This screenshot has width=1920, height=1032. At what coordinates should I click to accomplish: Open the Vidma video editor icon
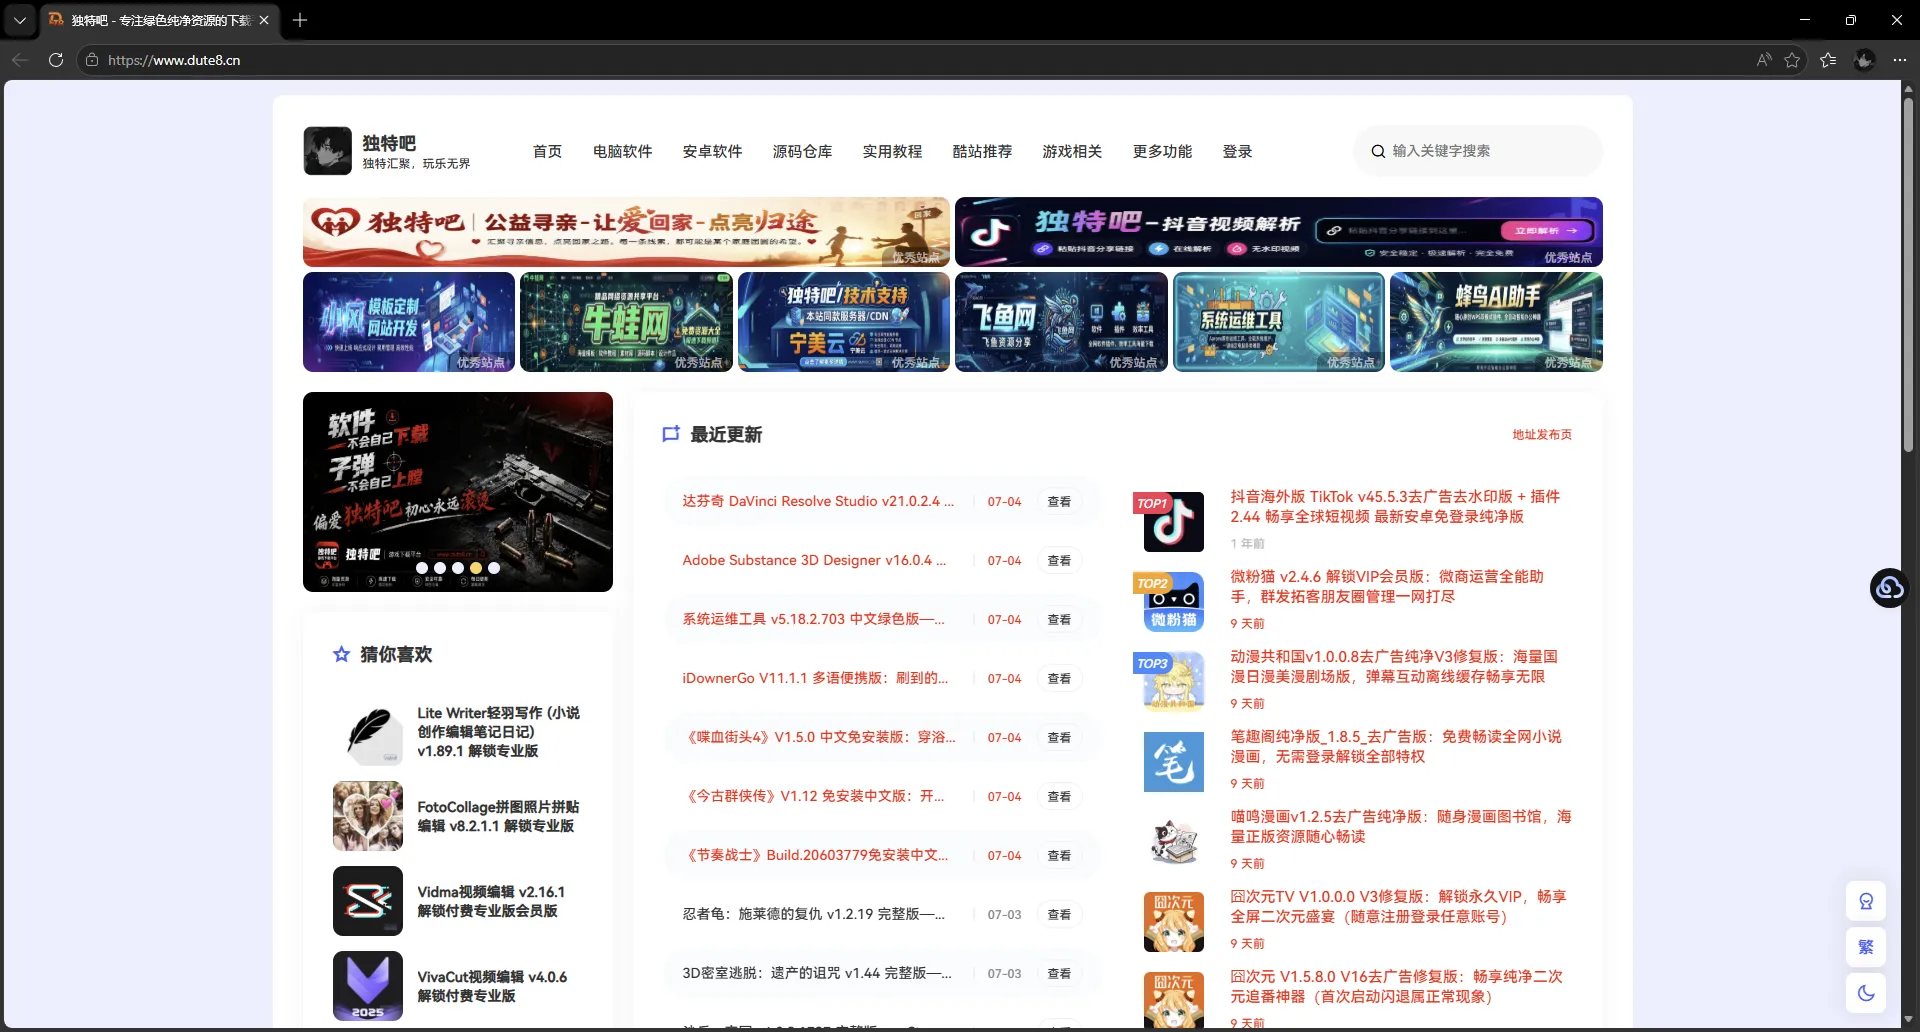[x=368, y=901]
